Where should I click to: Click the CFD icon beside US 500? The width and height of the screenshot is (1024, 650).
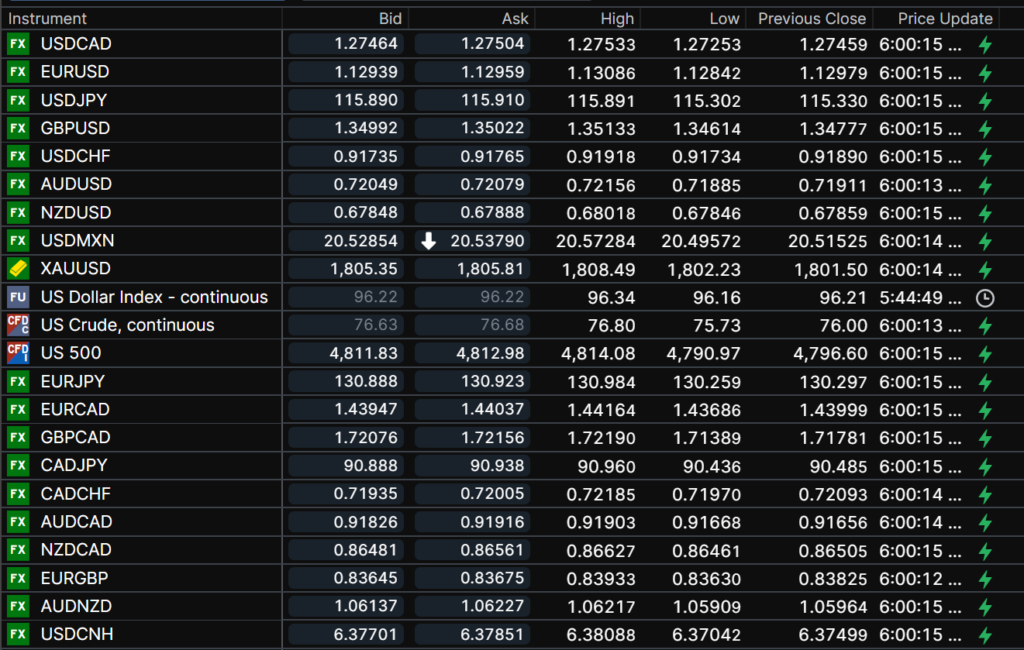[18, 353]
